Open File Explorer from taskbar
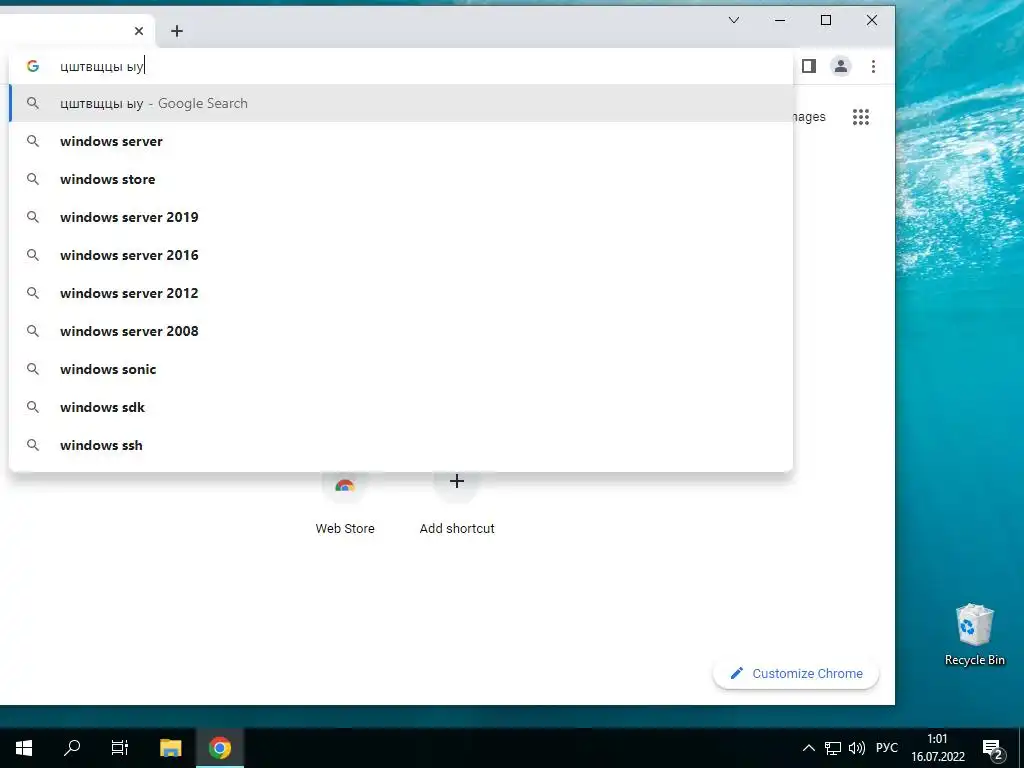The height and width of the screenshot is (768, 1024). point(170,748)
